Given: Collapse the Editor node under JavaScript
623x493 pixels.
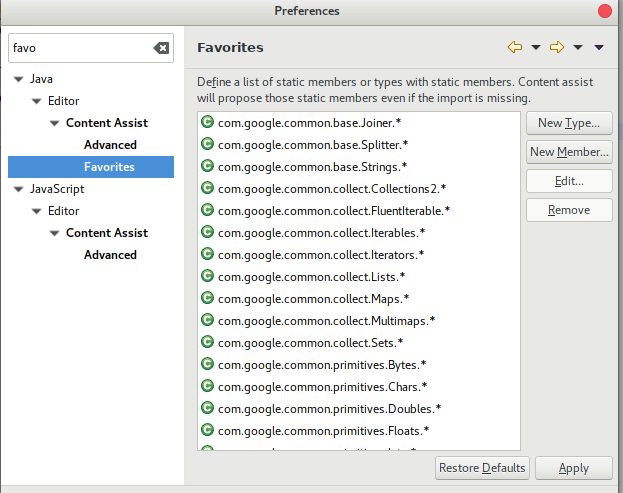Looking at the screenshot, I should [37, 211].
